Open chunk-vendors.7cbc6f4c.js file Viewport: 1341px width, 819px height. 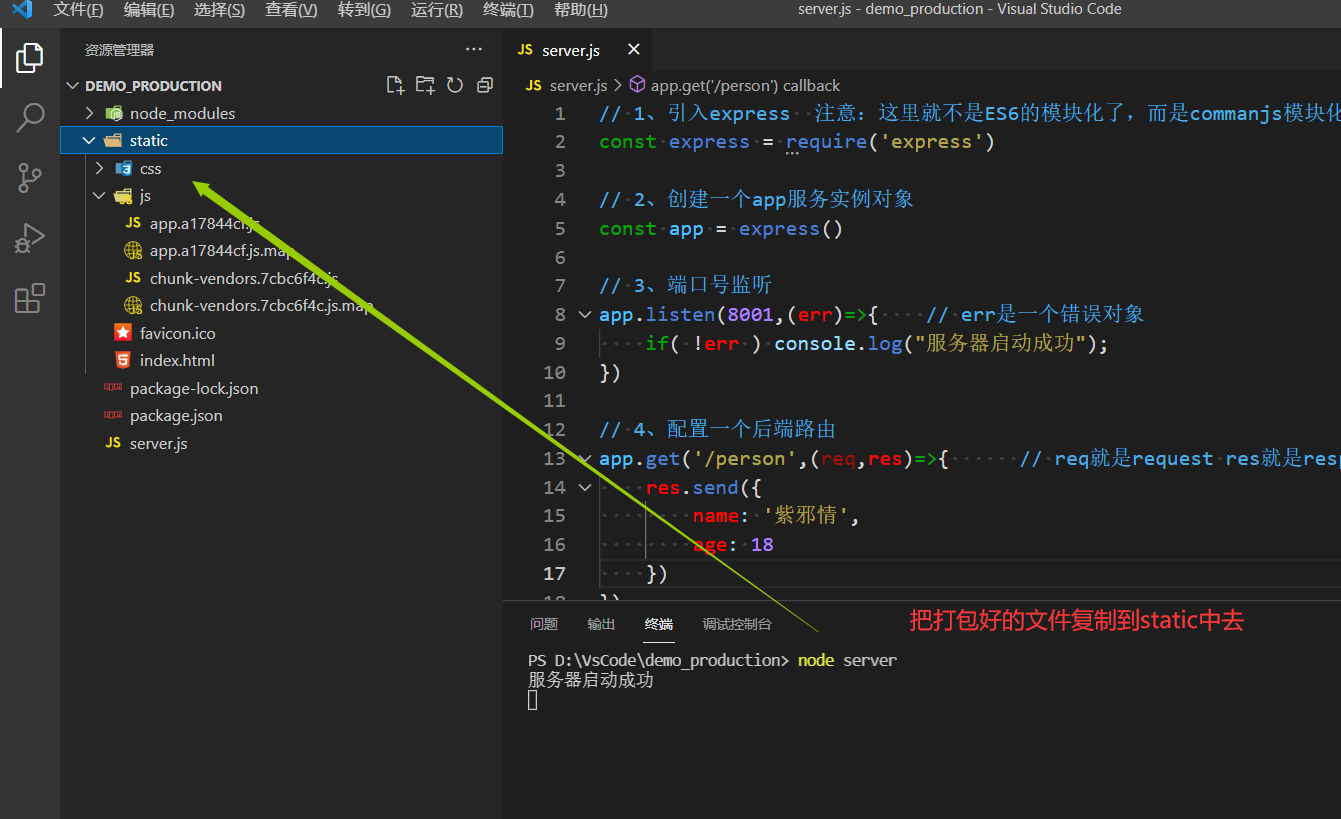coord(281,278)
